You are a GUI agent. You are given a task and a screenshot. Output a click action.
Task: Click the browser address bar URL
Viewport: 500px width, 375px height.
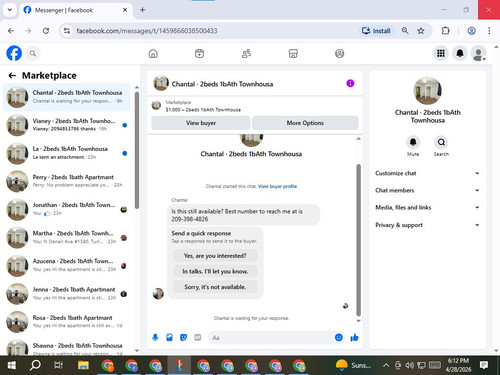147,31
